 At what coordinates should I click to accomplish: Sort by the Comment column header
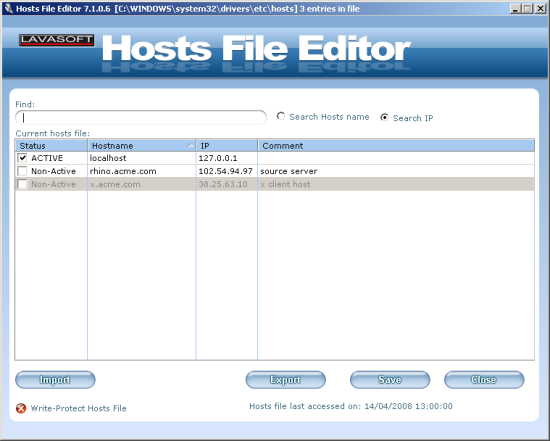396,145
